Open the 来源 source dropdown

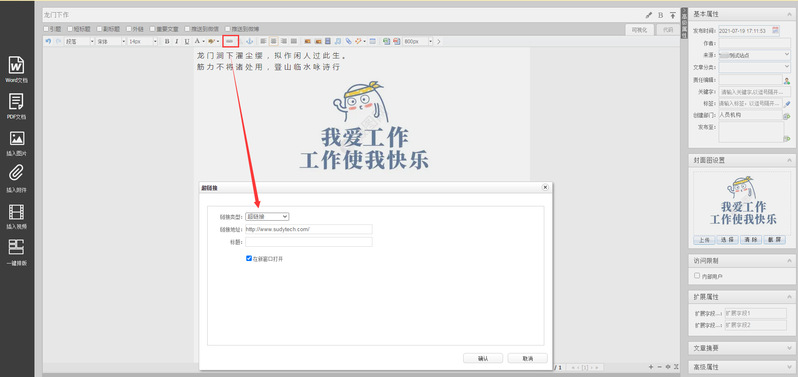click(x=754, y=54)
